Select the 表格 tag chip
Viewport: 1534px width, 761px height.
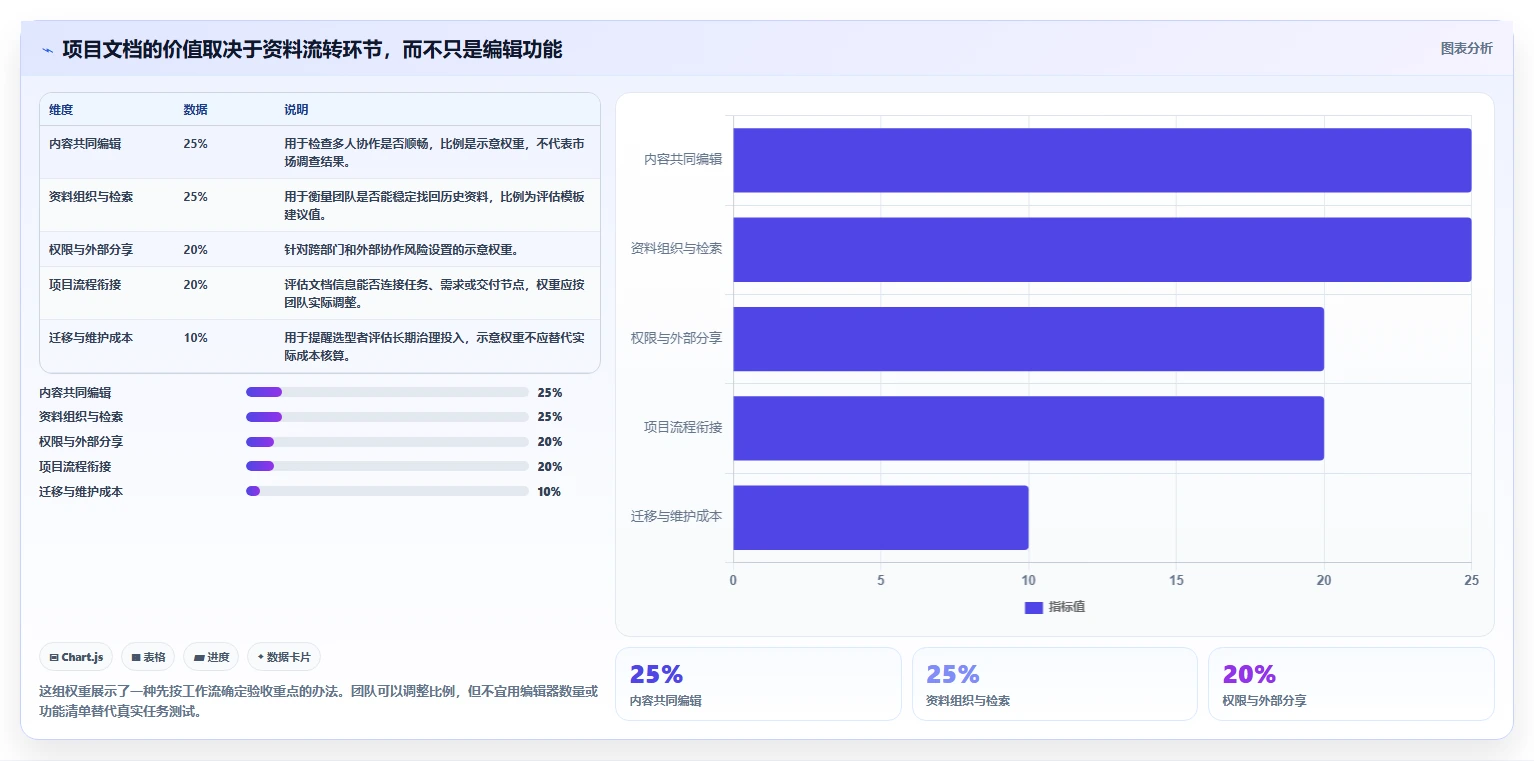[x=148, y=657]
